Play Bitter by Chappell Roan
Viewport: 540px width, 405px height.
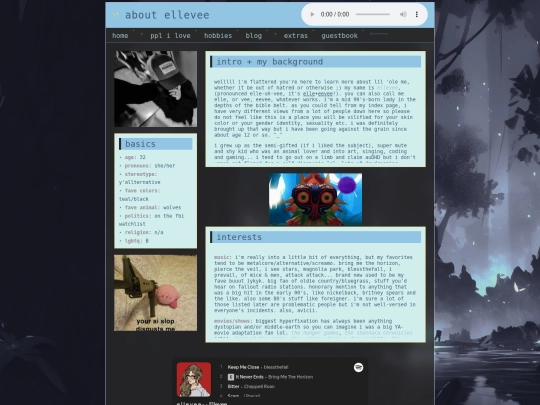251,386
